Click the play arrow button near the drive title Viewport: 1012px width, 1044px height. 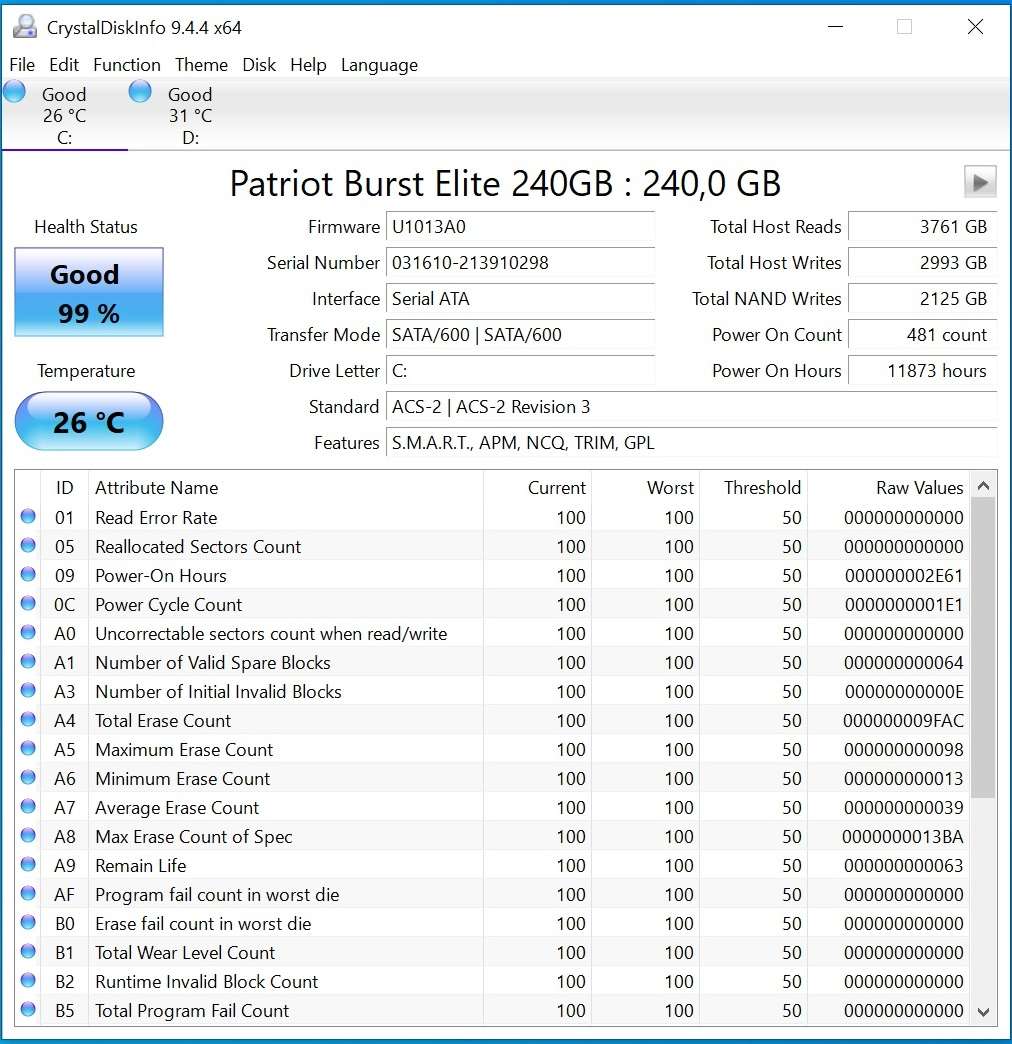click(979, 182)
